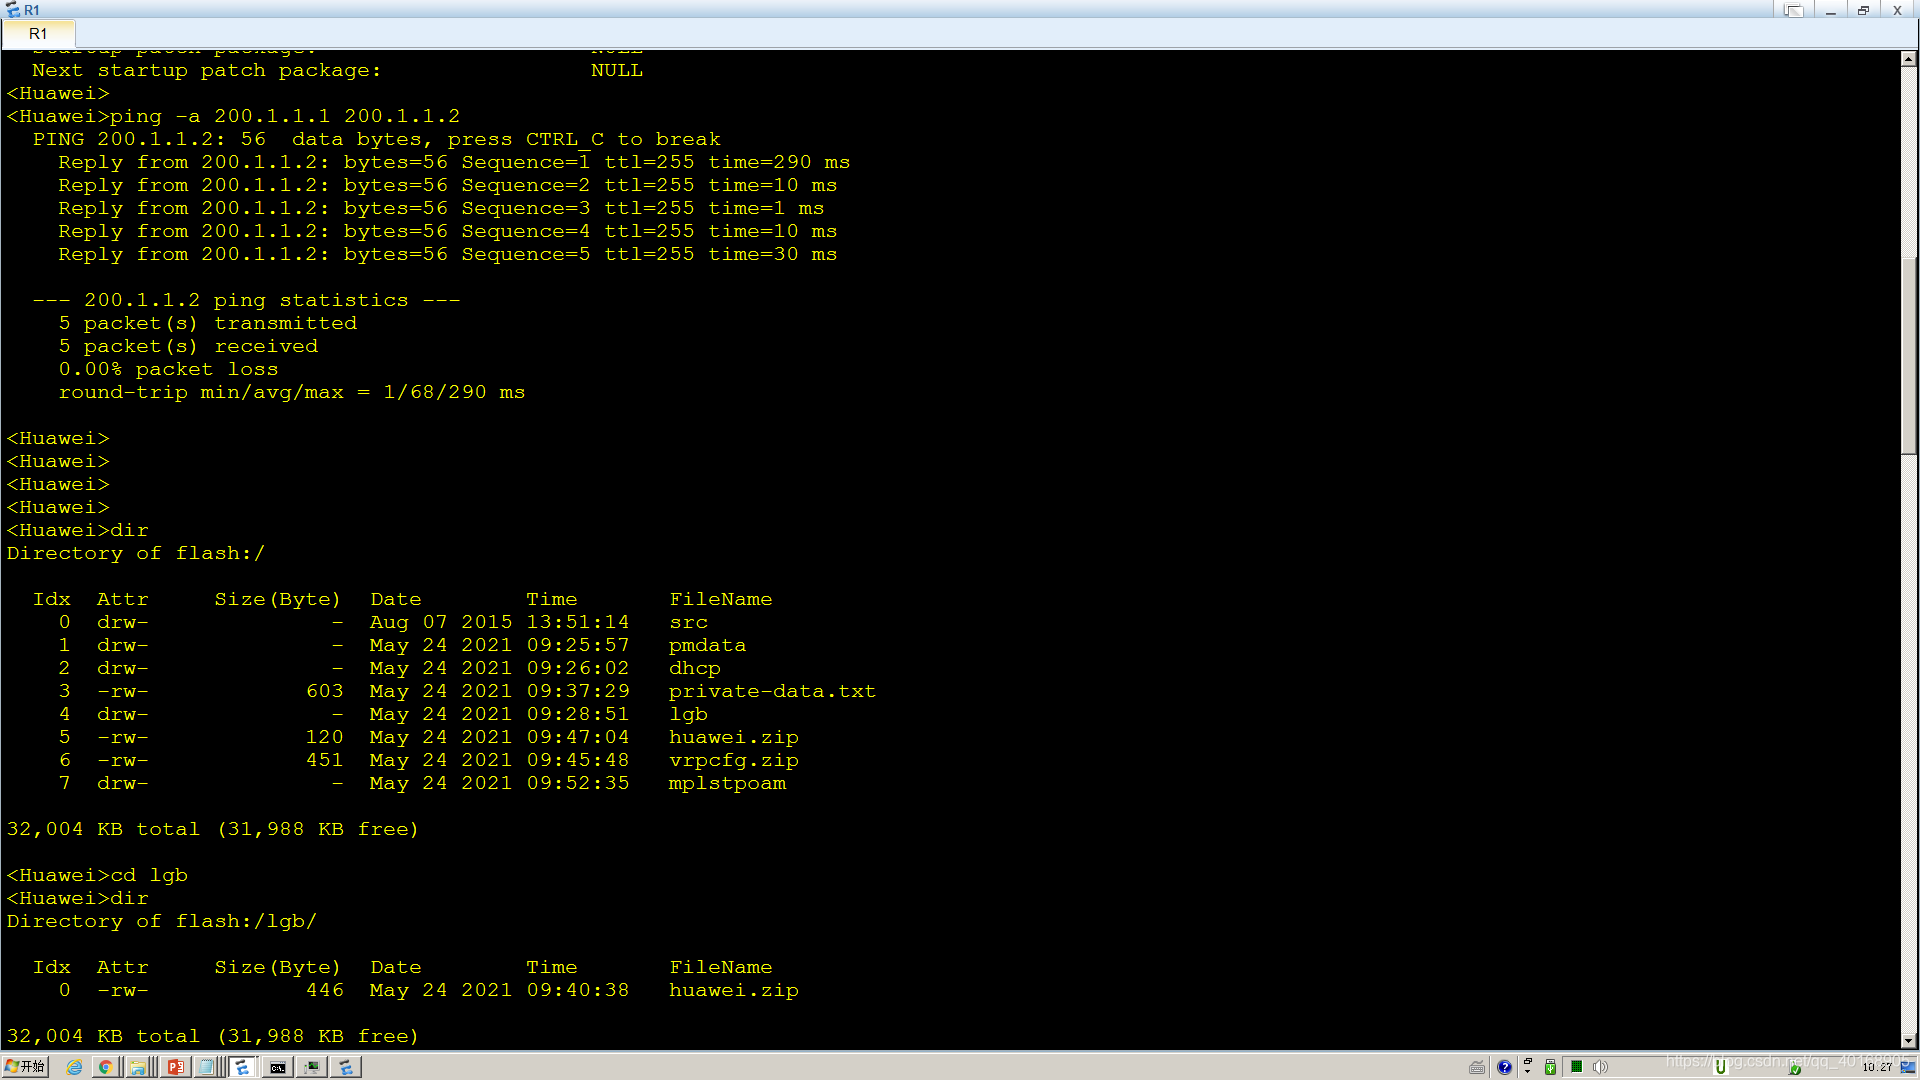Open the language bar options arrow
Image resolution: width=1920 pixels, height=1080 pixels.
pos(1527,1072)
